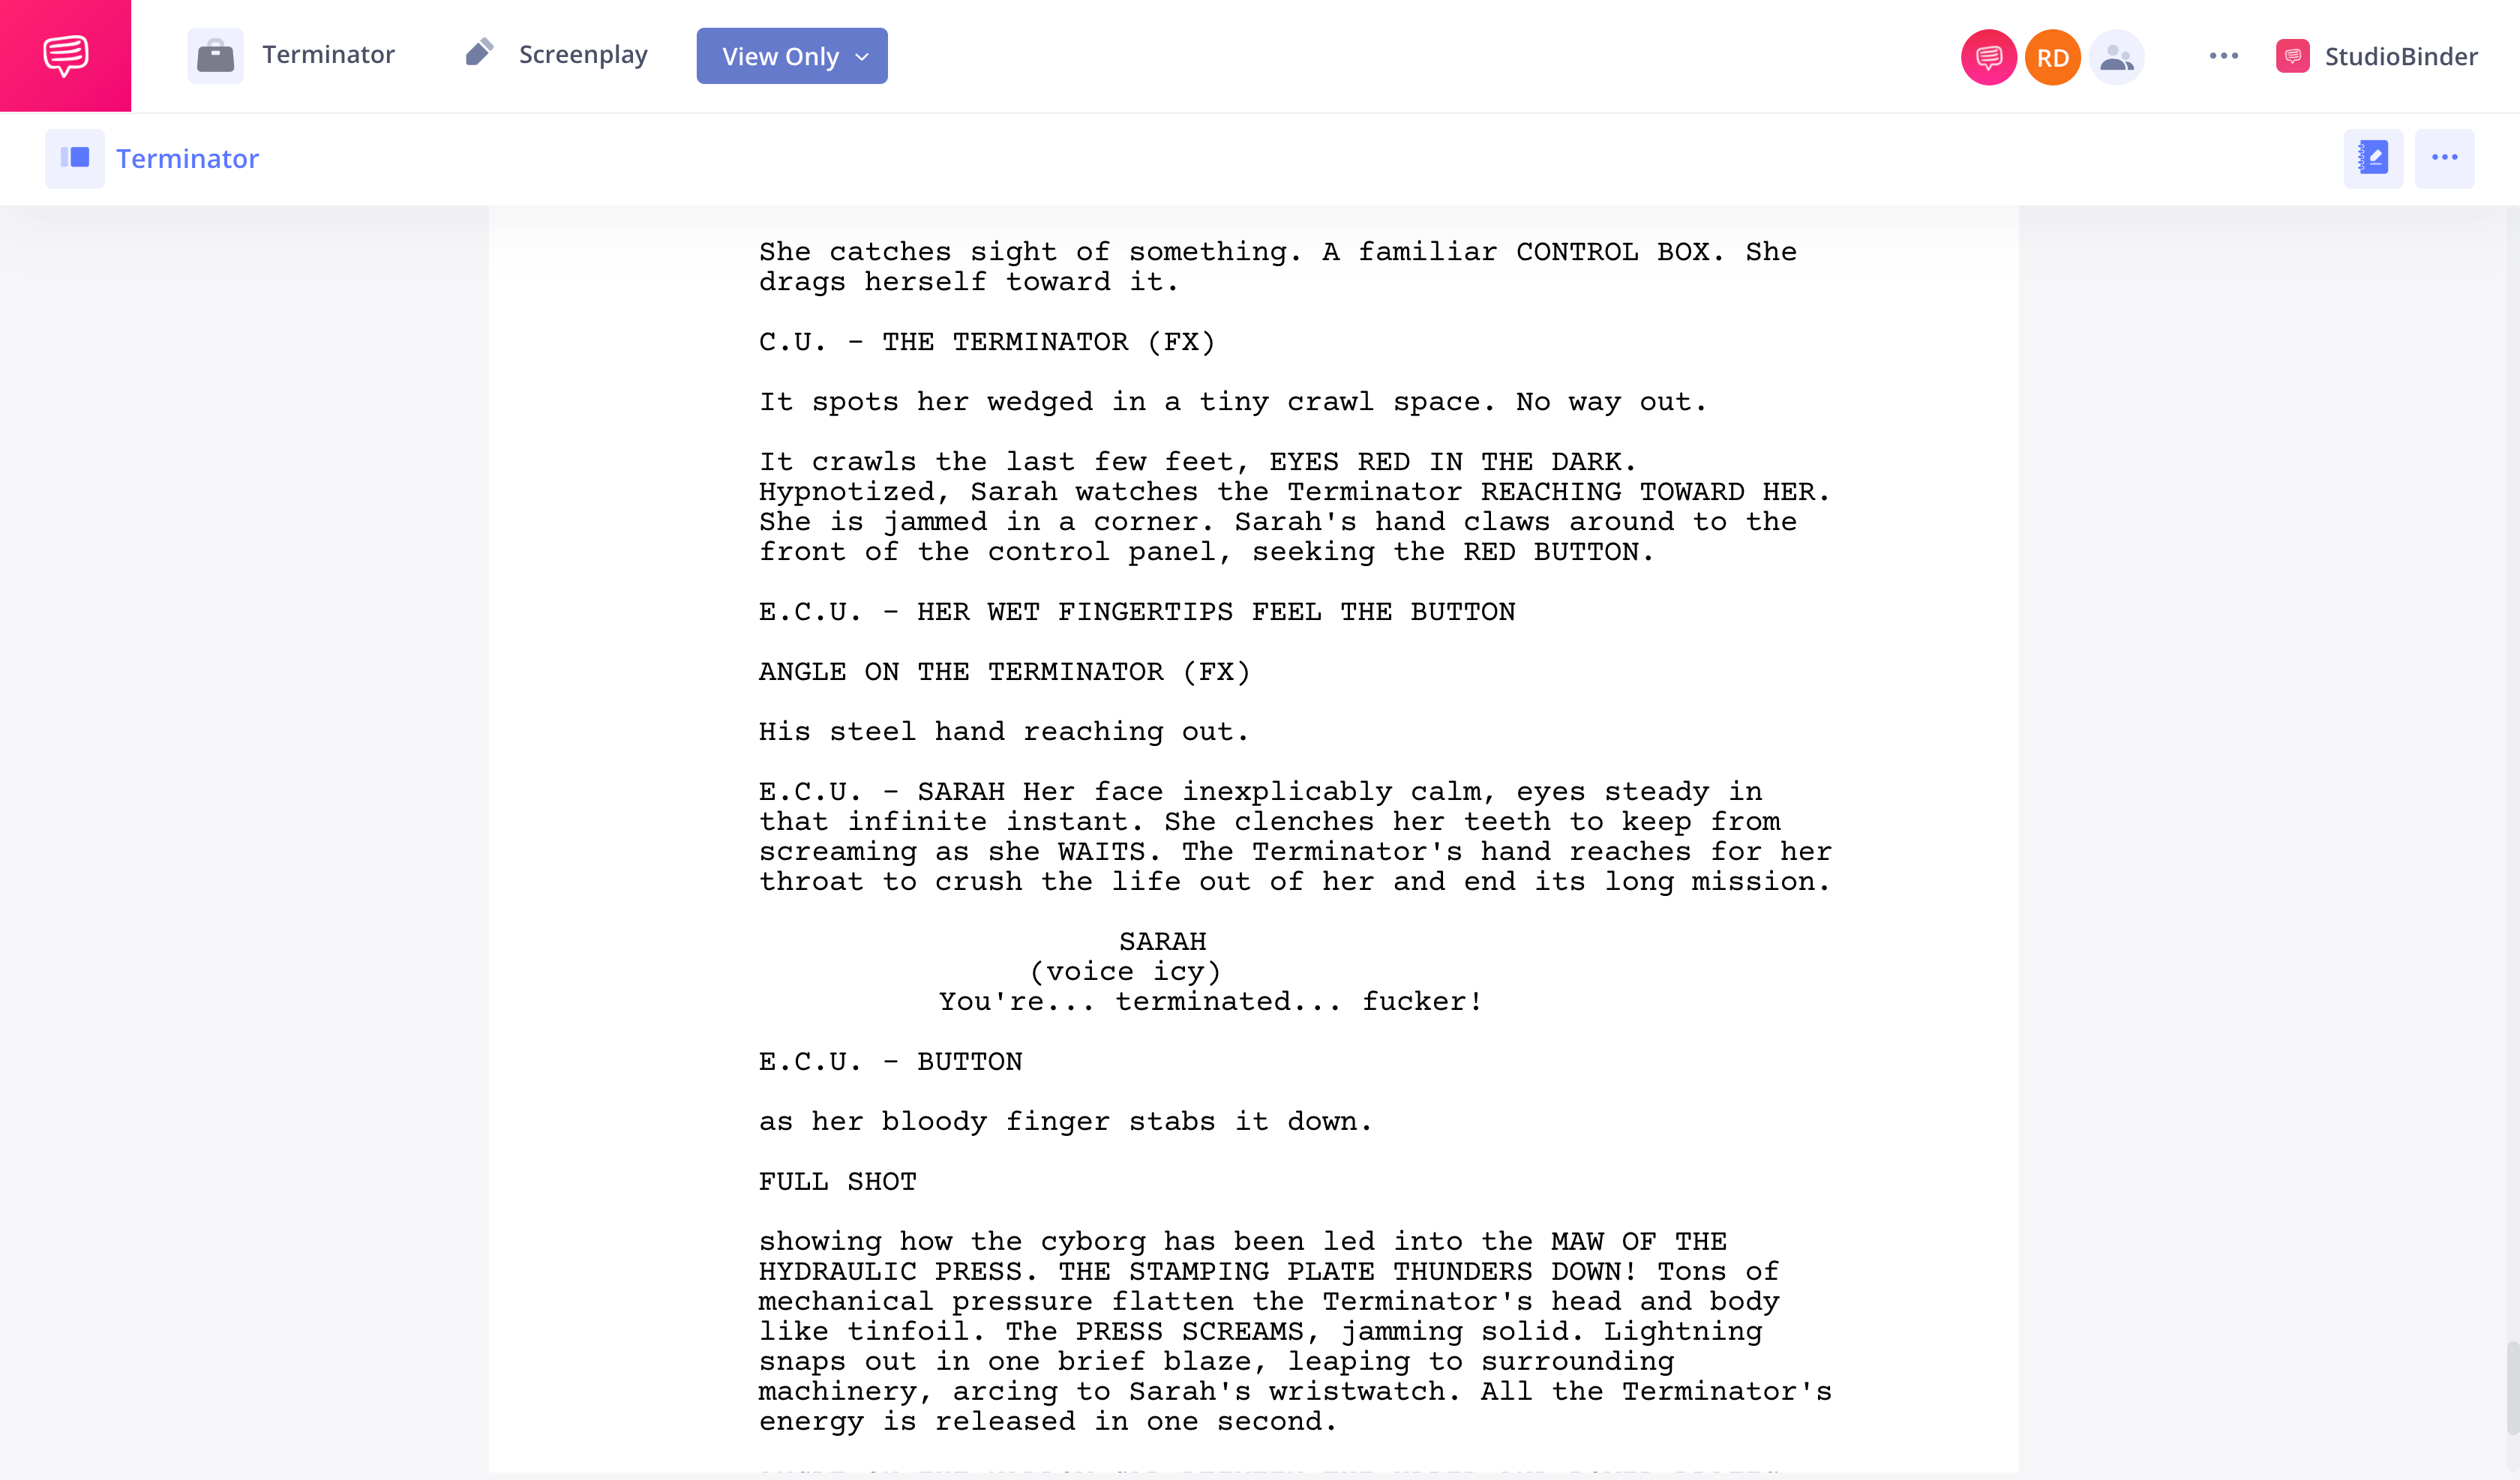Click the Terminator project title link
2520x1480 pixels.
coord(187,159)
